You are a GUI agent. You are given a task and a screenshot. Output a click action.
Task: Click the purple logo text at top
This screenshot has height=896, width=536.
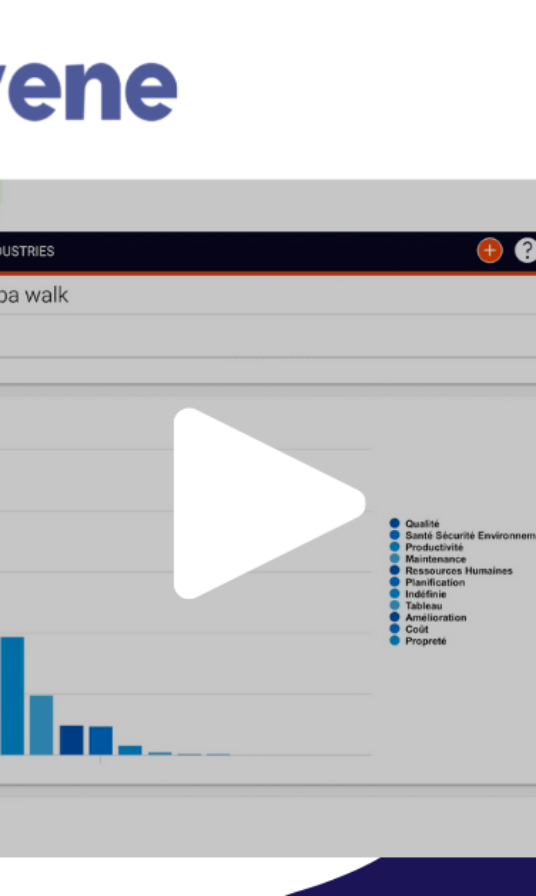[x=88, y=90]
